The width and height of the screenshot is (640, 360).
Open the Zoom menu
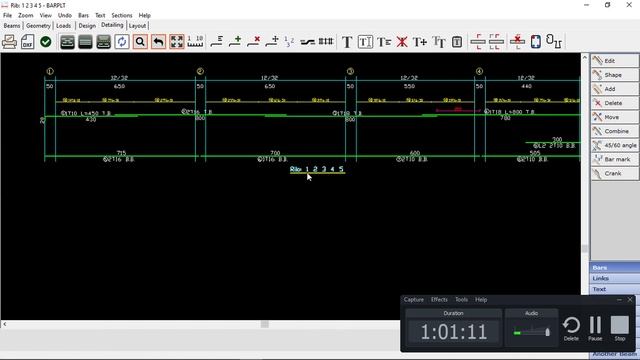(25, 15)
